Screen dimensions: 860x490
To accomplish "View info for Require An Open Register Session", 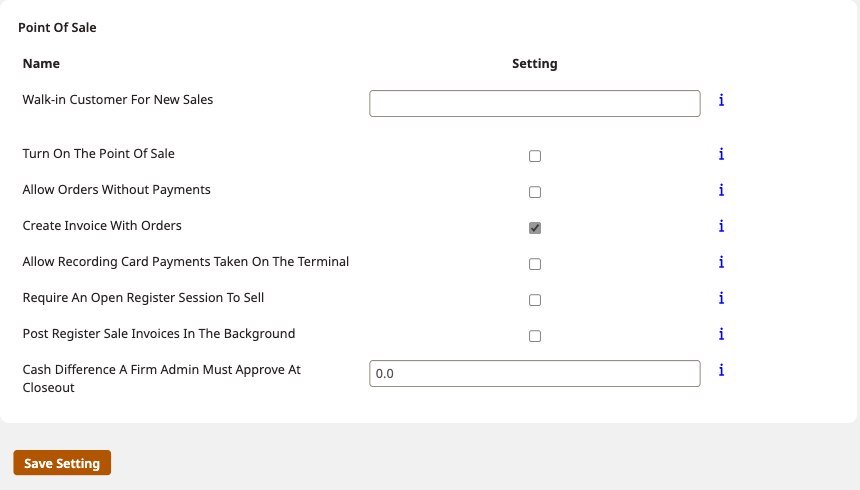I will pos(721,298).
